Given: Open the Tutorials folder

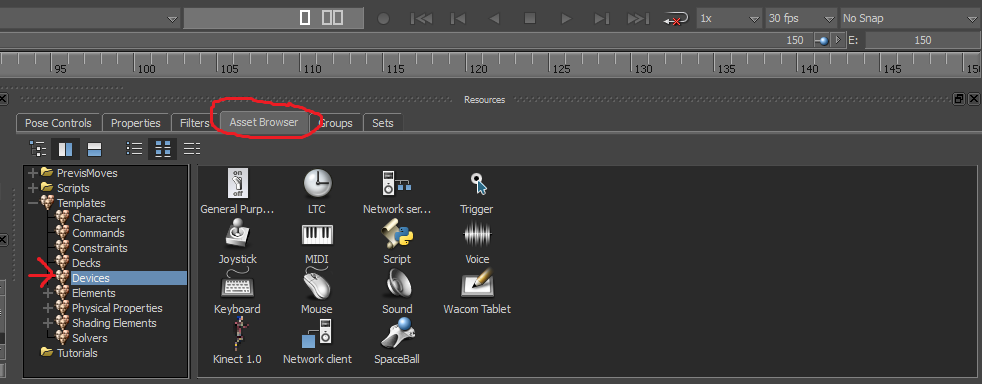Looking at the screenshot, I should coord(77,353).
